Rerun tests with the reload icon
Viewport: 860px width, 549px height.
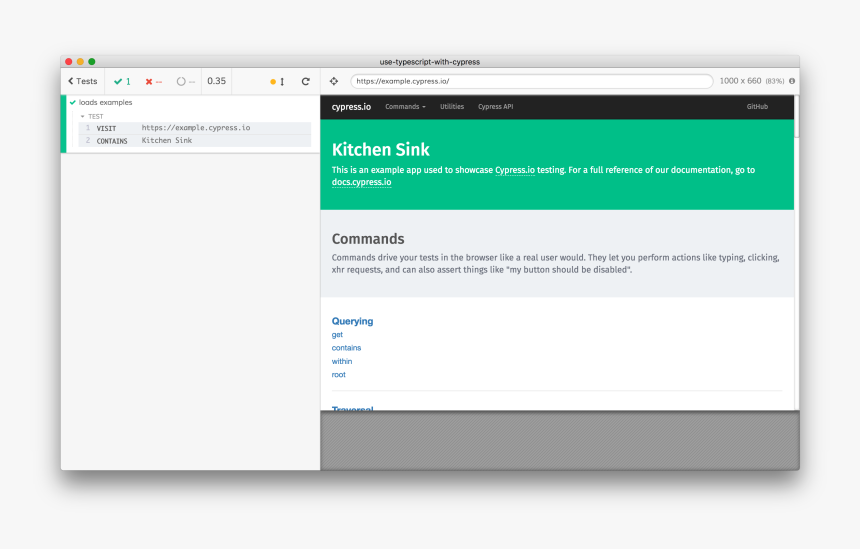(305, 81)
